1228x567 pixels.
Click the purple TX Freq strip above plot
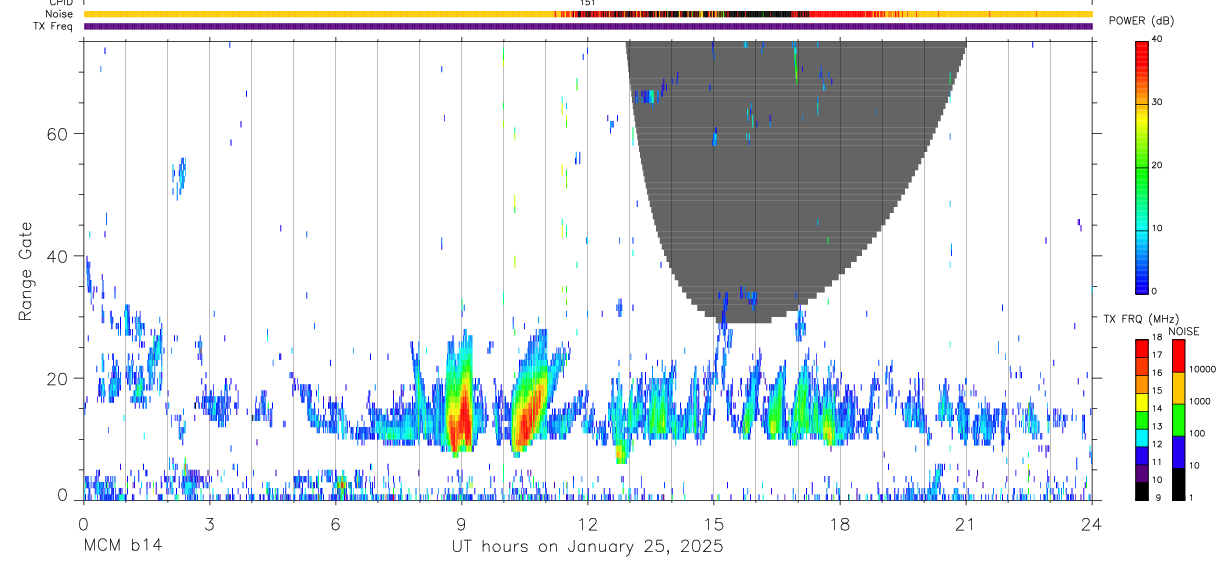pyautogui.click(x=588, y=26)
